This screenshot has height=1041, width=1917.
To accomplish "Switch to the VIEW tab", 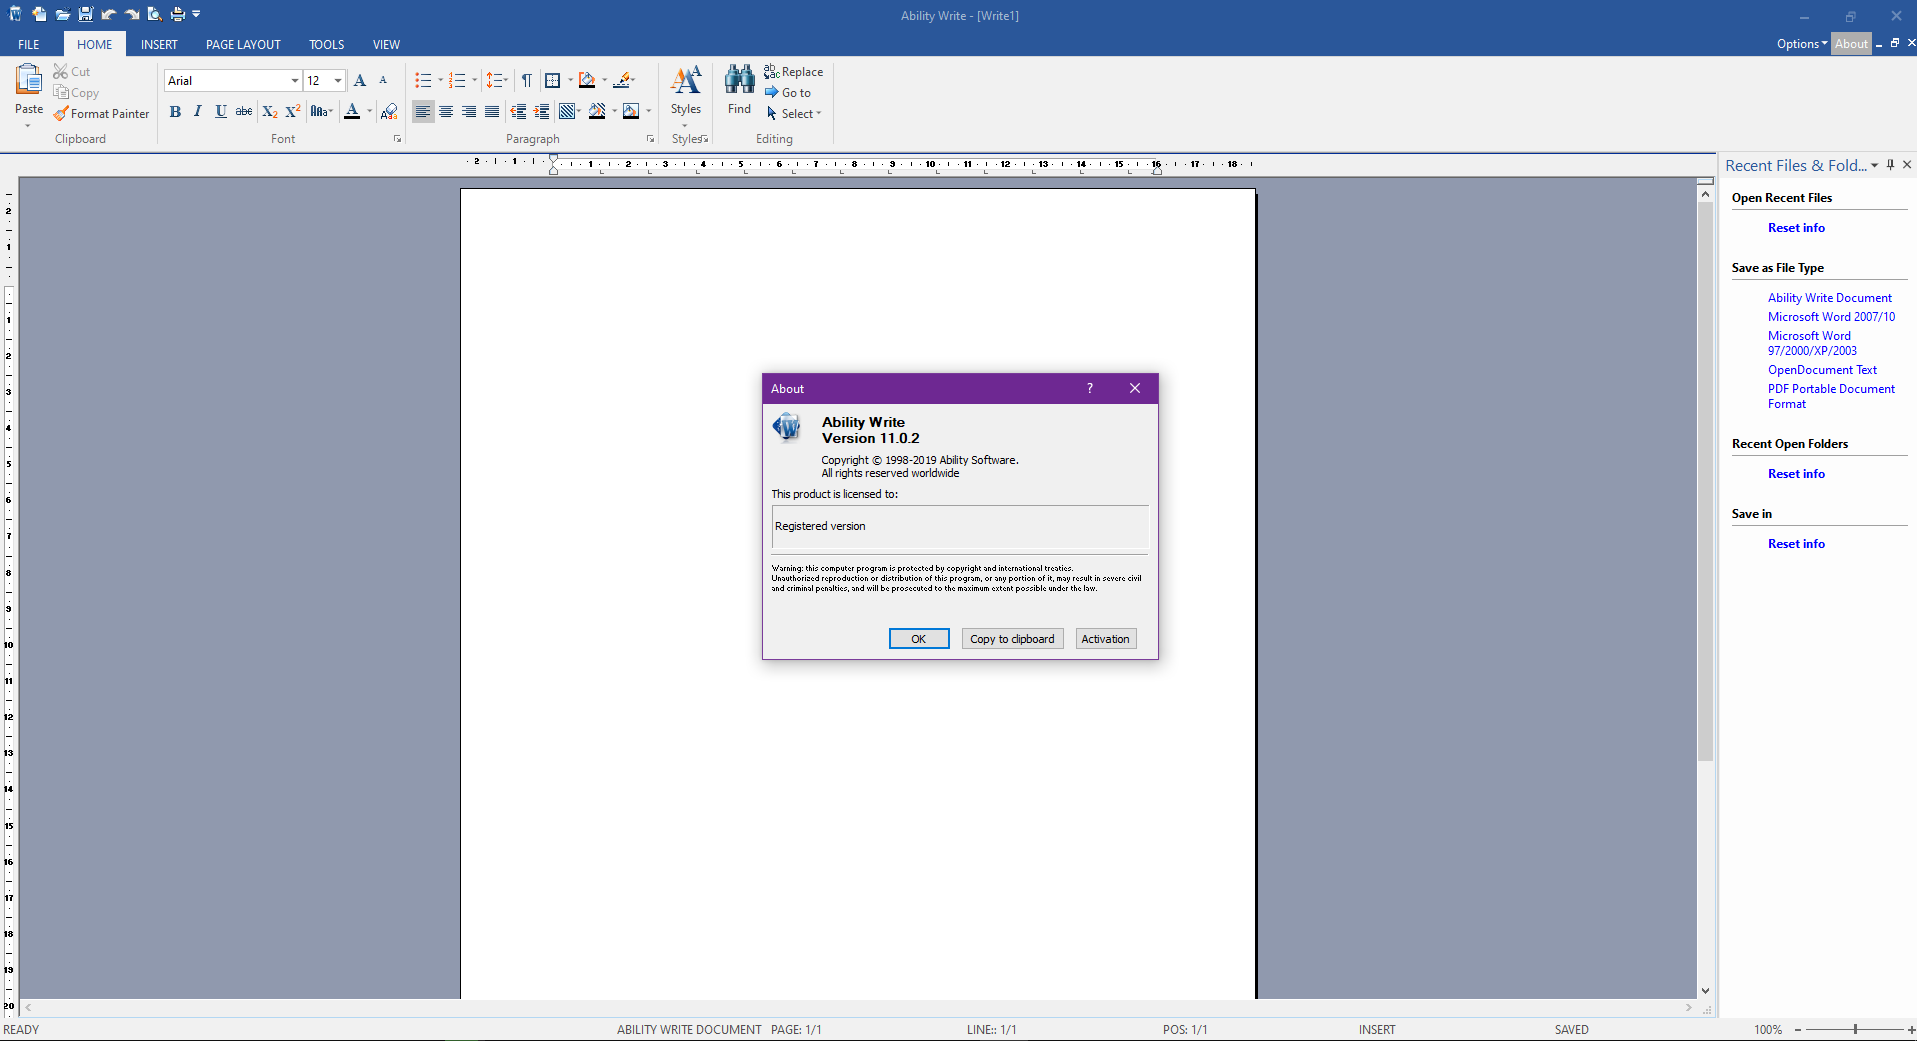I will coord(386,45).
